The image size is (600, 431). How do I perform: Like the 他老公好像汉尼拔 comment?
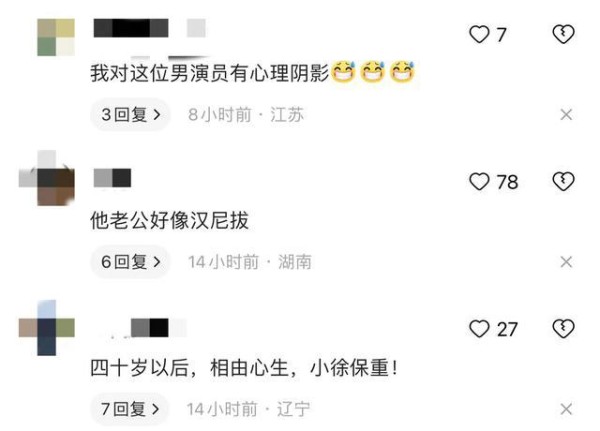point(479,181)
